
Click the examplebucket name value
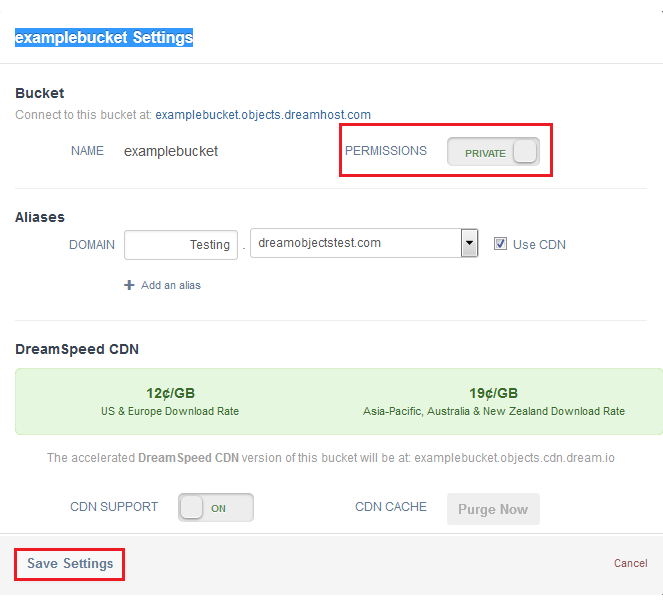(x=171, y=151)
